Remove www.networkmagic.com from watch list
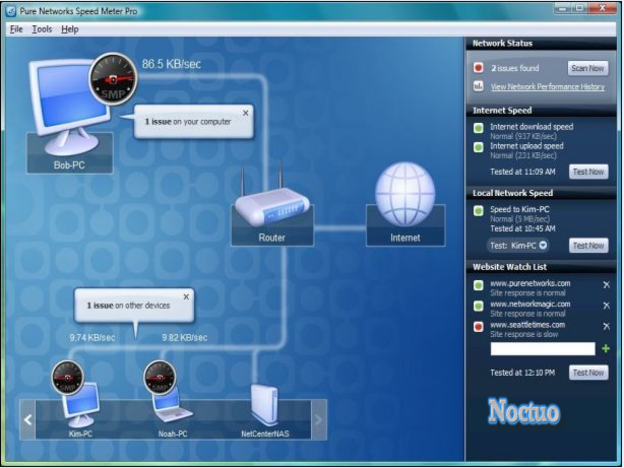 pyautogui.click(x=606, y=306)
